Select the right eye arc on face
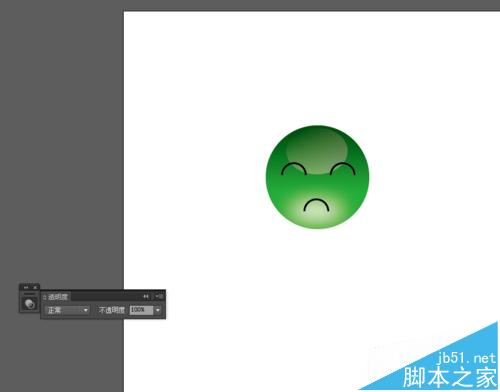Viewport: 500px width, 392px height. coord(343,168)
